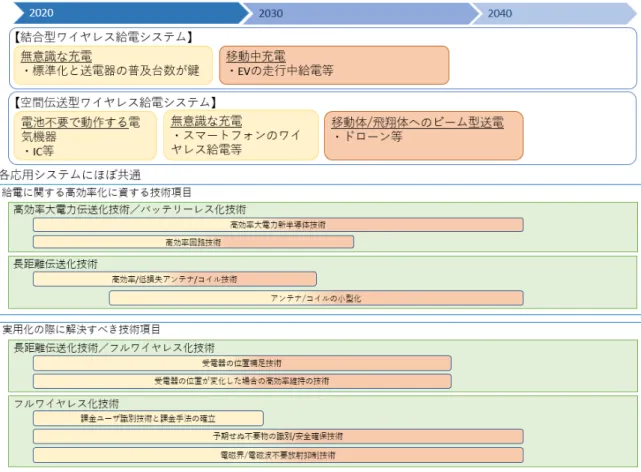641x472 pixels.
Task: Click the 2040 timeline arrow
Action: point(554,13)
